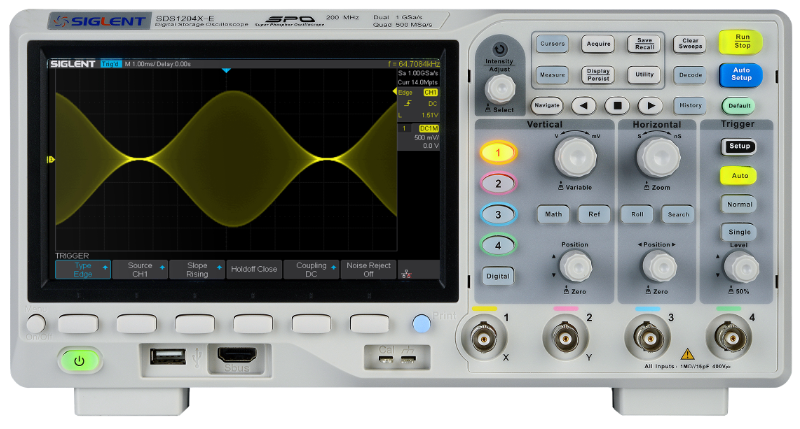Click the channel 2 BNC input connector
This screenshot has height=429, width=800.
(x=565, y=337)
